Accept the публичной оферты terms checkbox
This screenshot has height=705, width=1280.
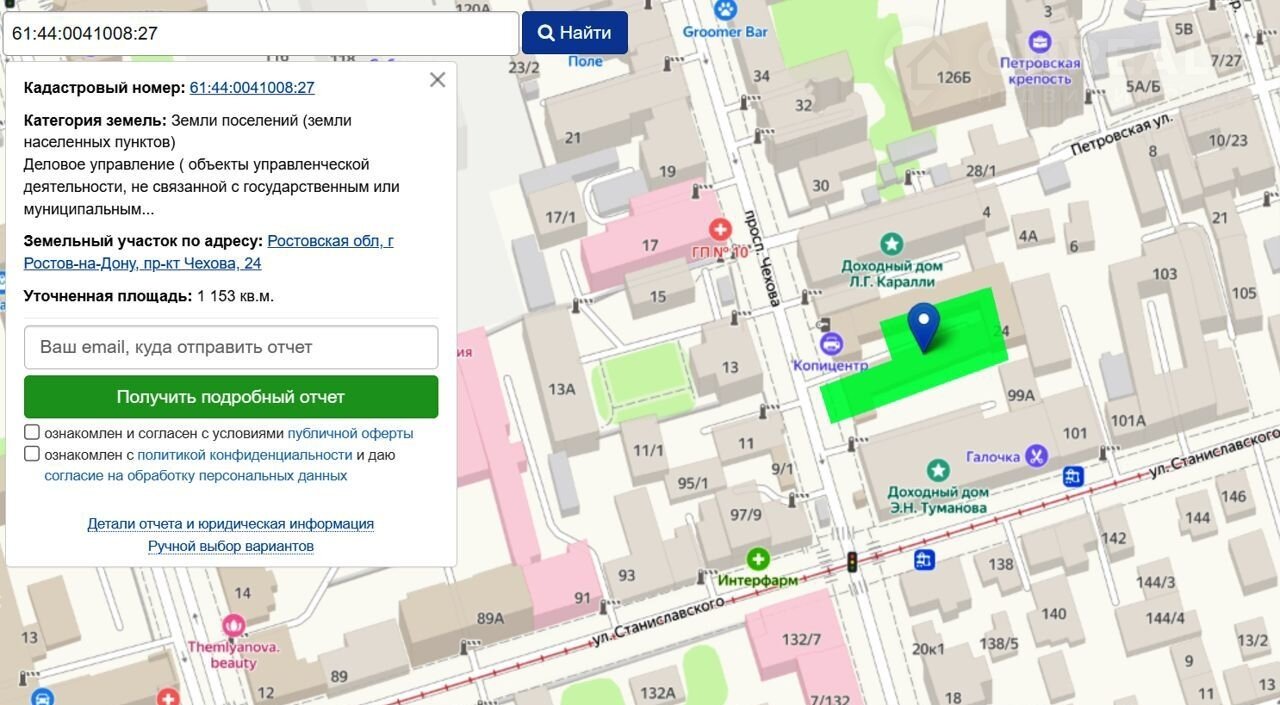tap(32, 433)
